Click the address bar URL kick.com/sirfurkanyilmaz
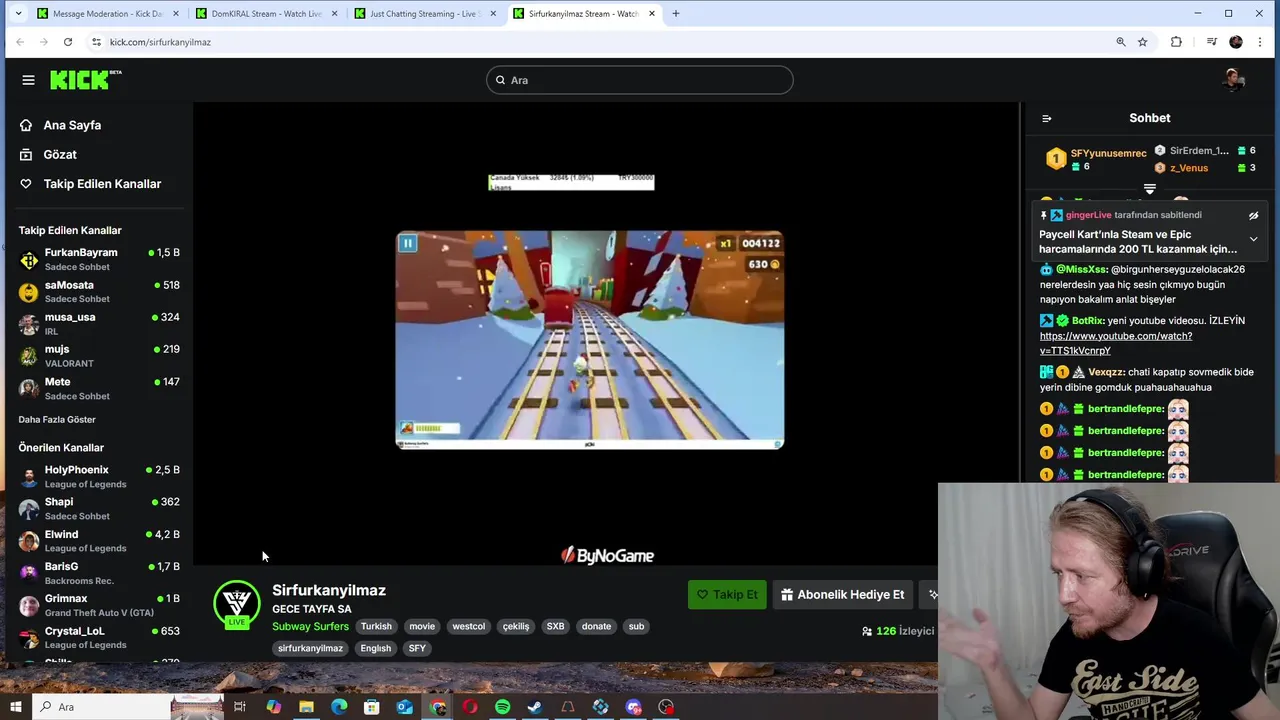This screenshot has height=720, width=1280. 160,42
